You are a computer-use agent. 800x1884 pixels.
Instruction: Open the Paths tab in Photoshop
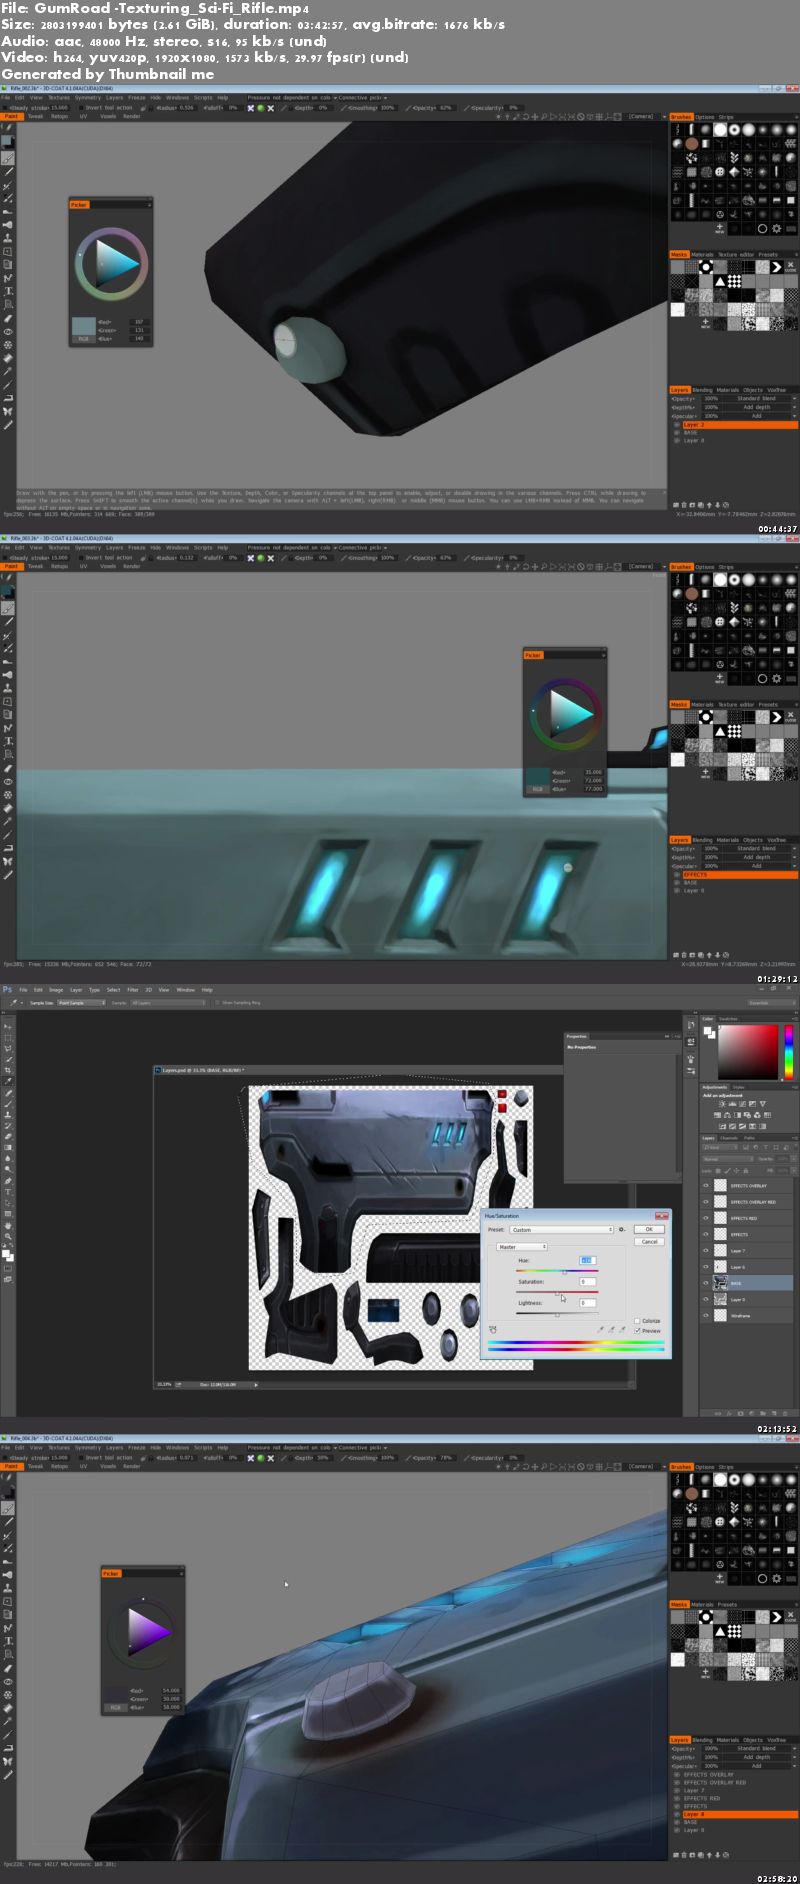pyautogui.click(x=749, y=1138)
